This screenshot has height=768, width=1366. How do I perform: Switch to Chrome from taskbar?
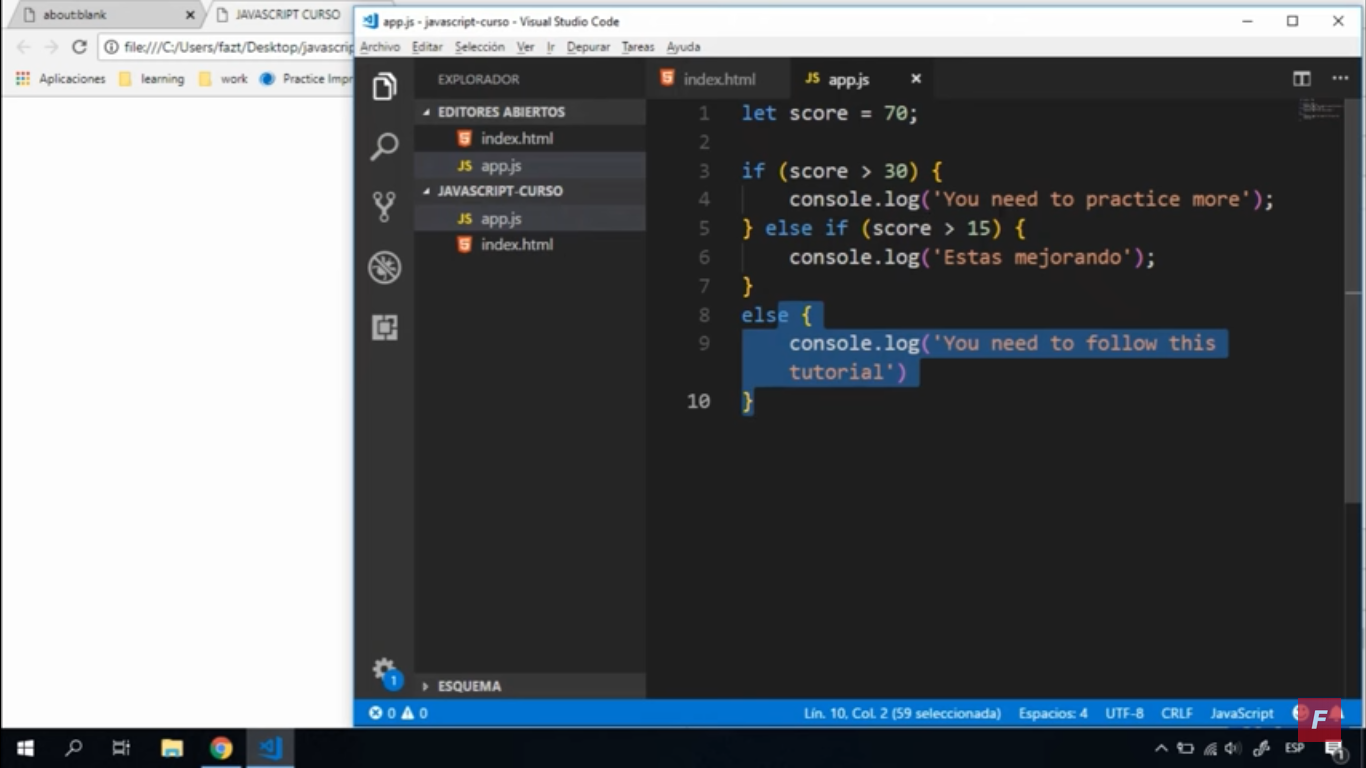click(221, 748)
